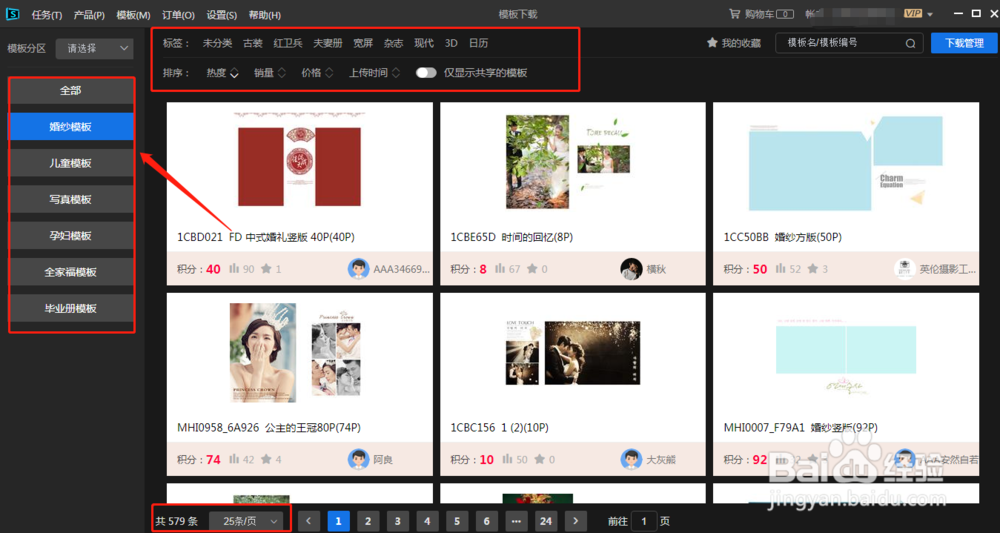The image size is (1000, 533).
Task: Sort templates by 热度
Action: point(222,73)
